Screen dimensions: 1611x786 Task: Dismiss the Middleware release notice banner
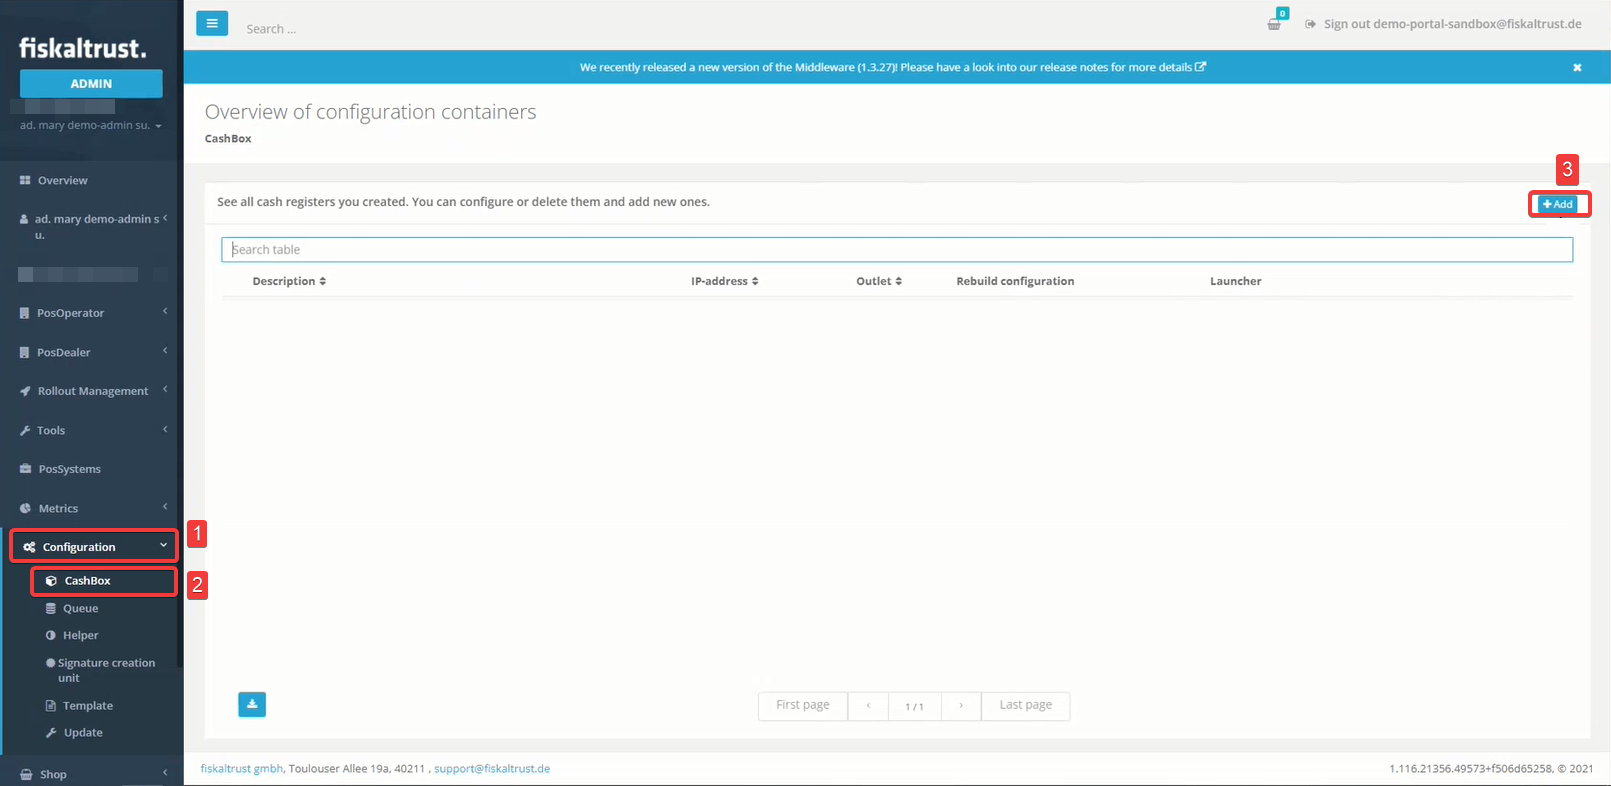[1577, 67]
